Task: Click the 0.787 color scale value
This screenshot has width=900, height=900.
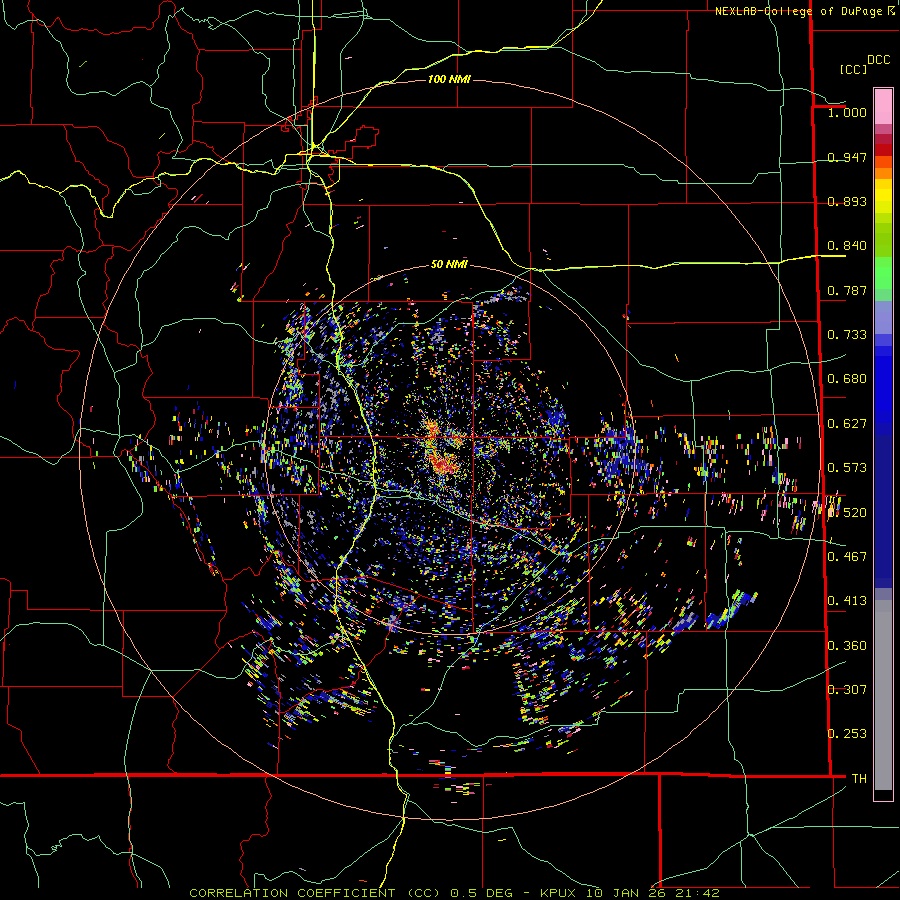Action: 847,290
